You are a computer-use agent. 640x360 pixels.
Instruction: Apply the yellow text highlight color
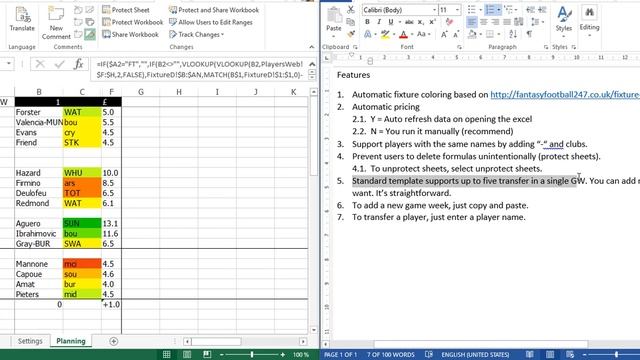(x=385, y=35)
